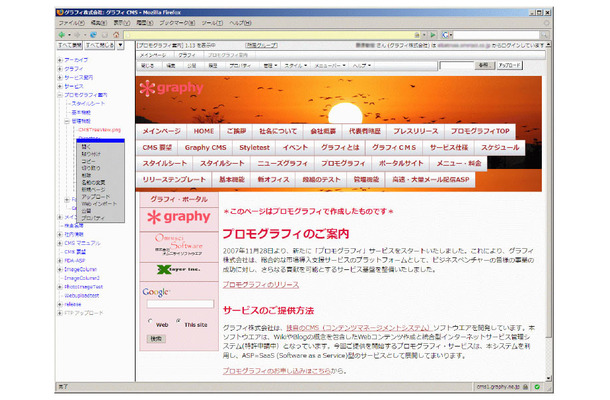This screenshot has height=400, width=610.
Task: Click the 検索 button under the Google box
Action: point(156,339)
